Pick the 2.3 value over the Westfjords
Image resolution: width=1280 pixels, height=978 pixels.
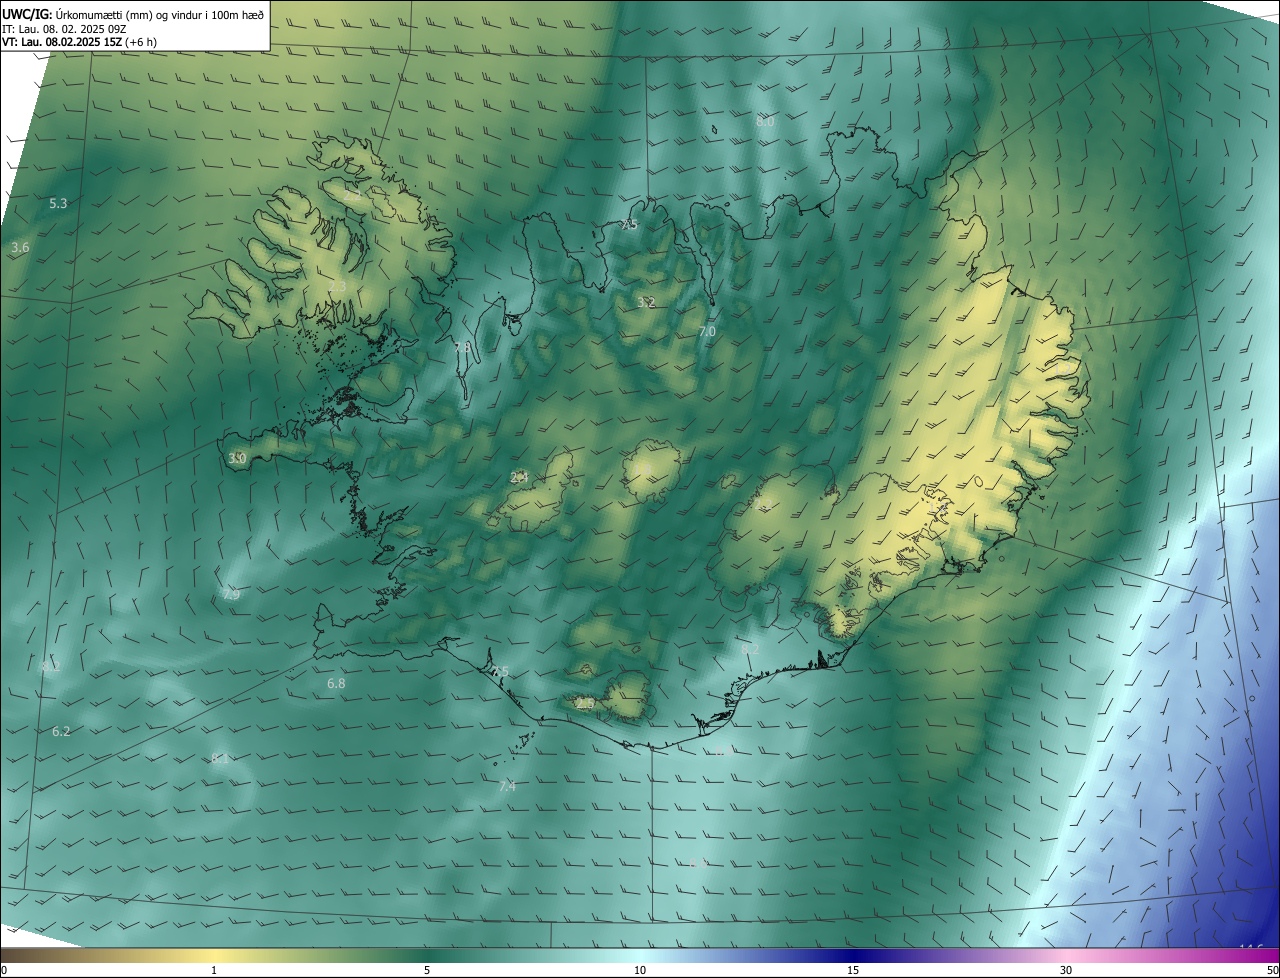tap(338, 287)
